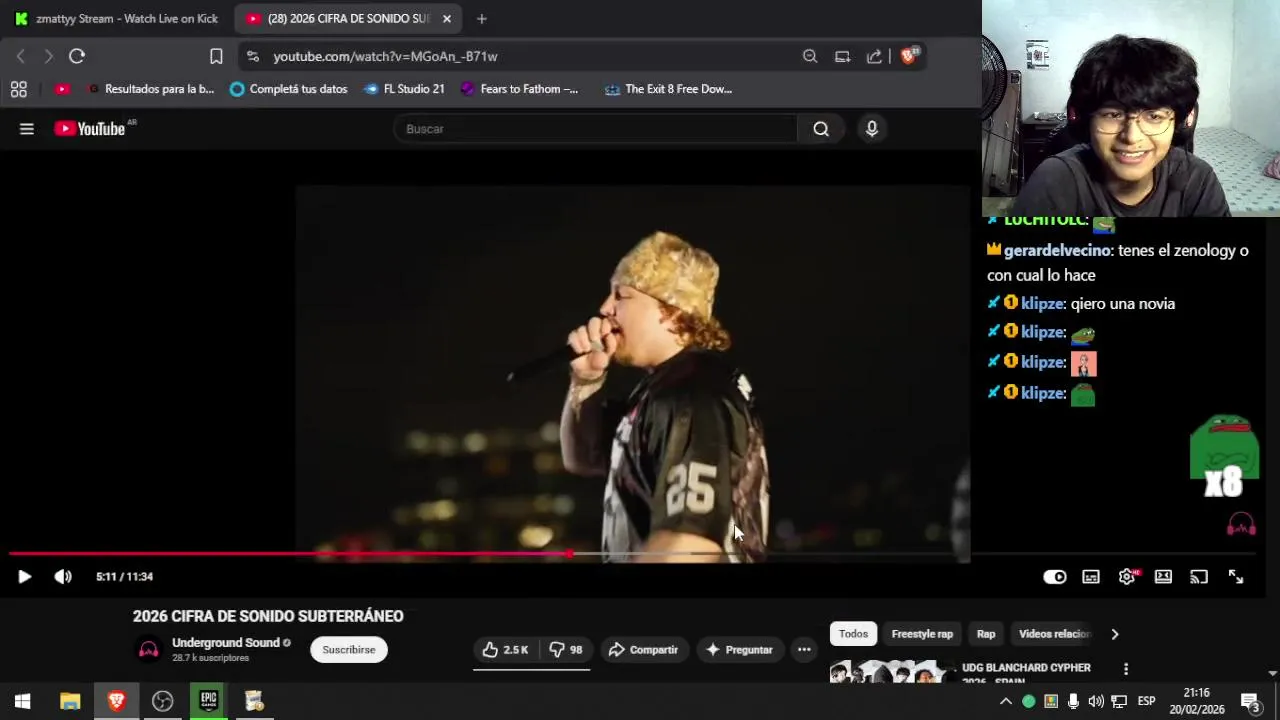Turn on subtitles in the player

1091,576
